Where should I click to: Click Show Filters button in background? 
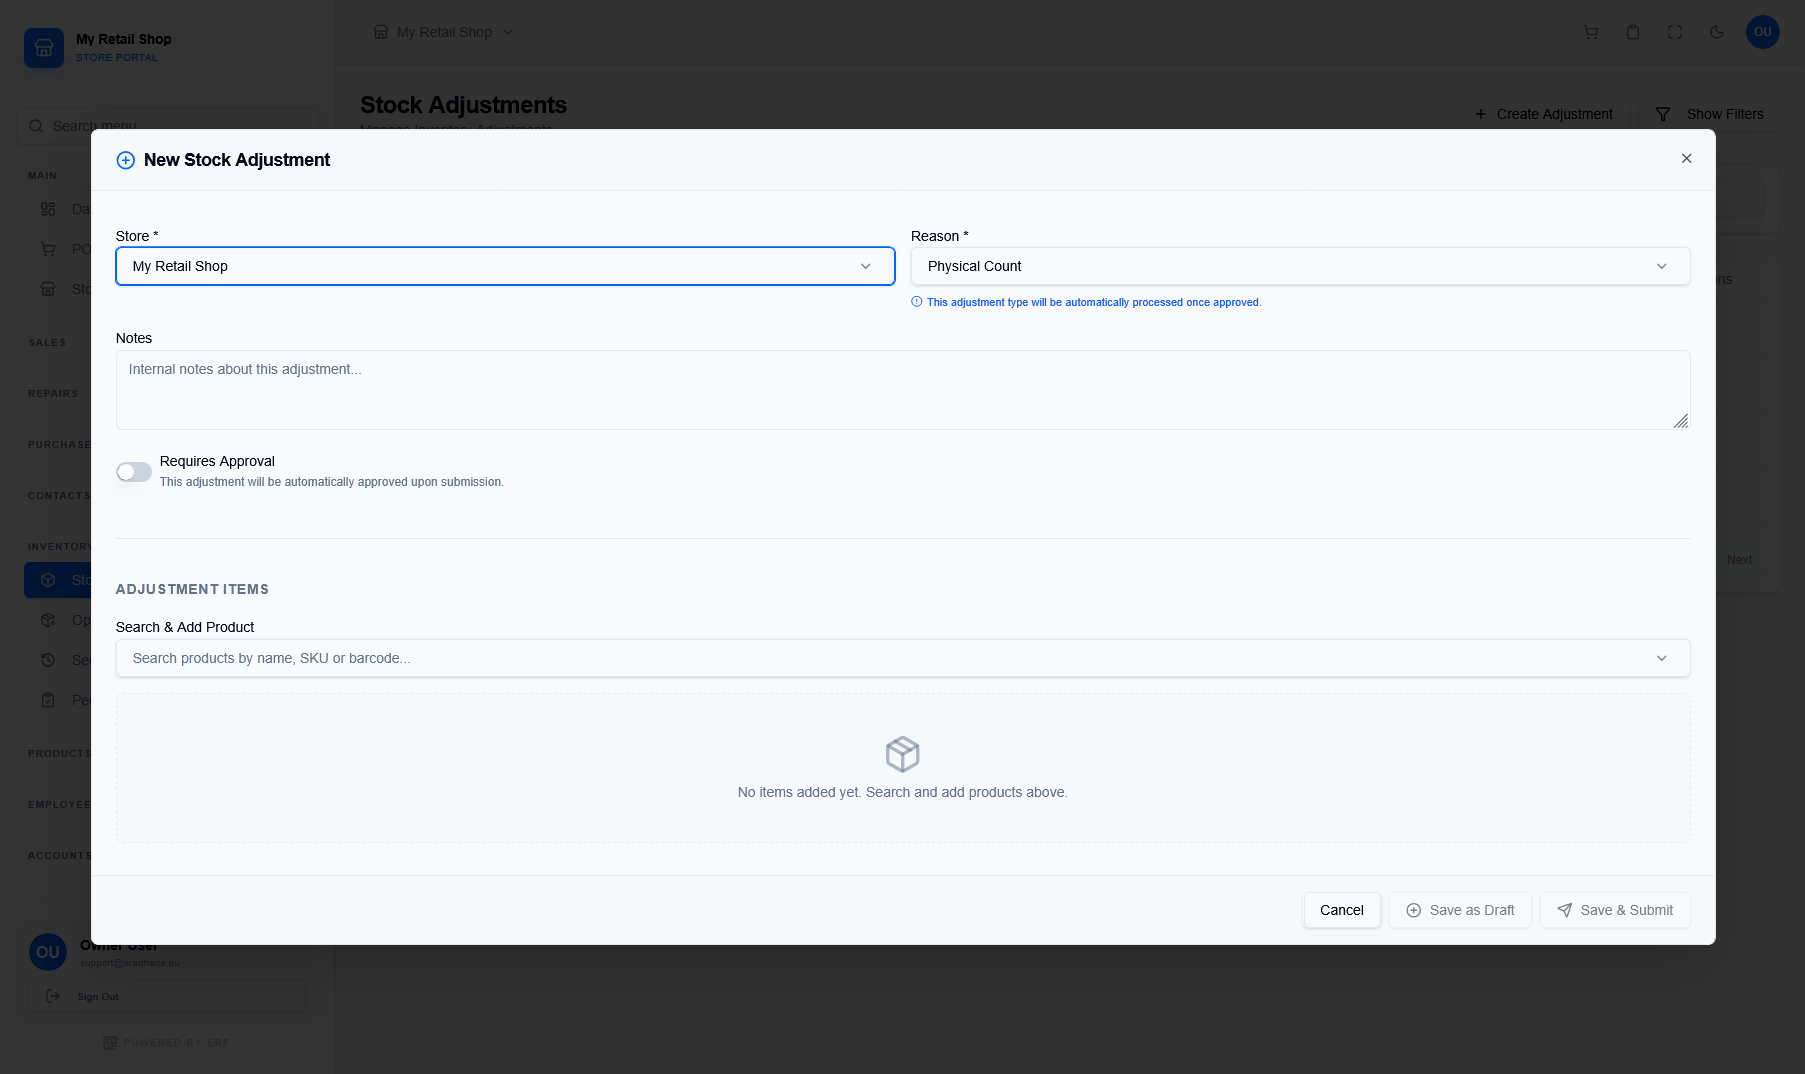[x=1709, y=114]
